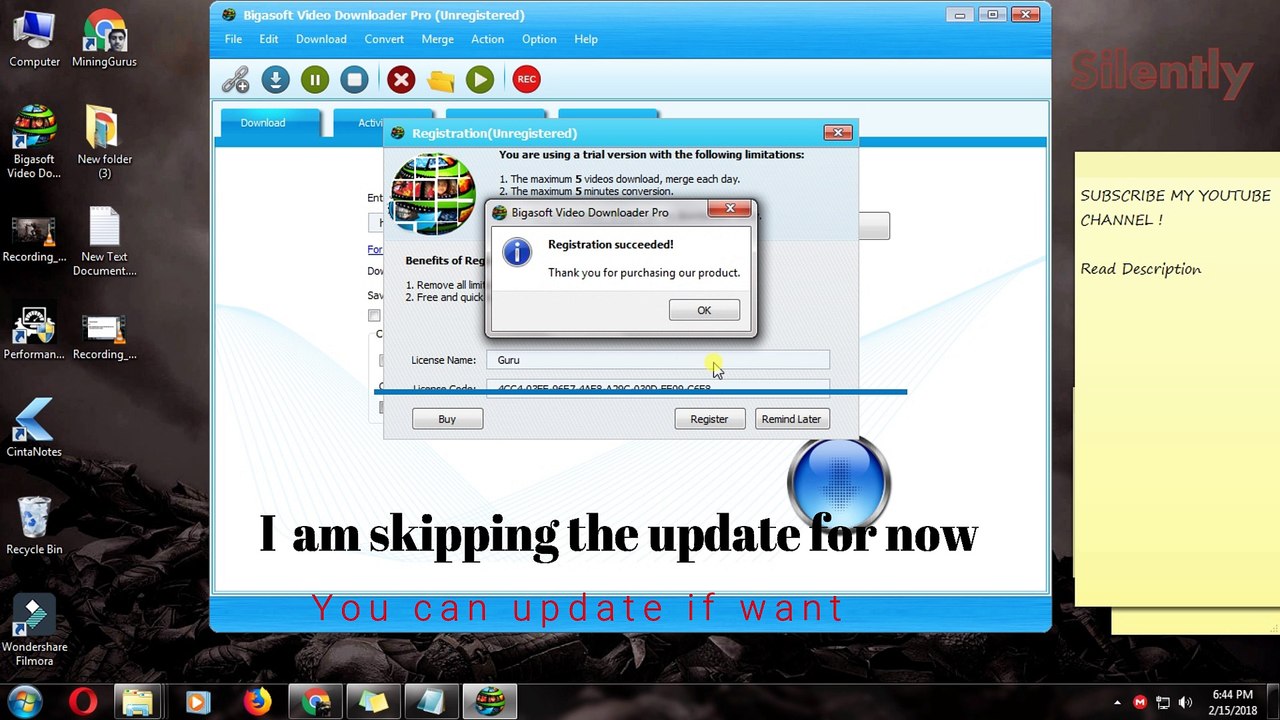Screen dimensions: 1280x720
Task: Switch to Chrome in the taskbar
Action: pyautogui.click(x=316, y=702)
